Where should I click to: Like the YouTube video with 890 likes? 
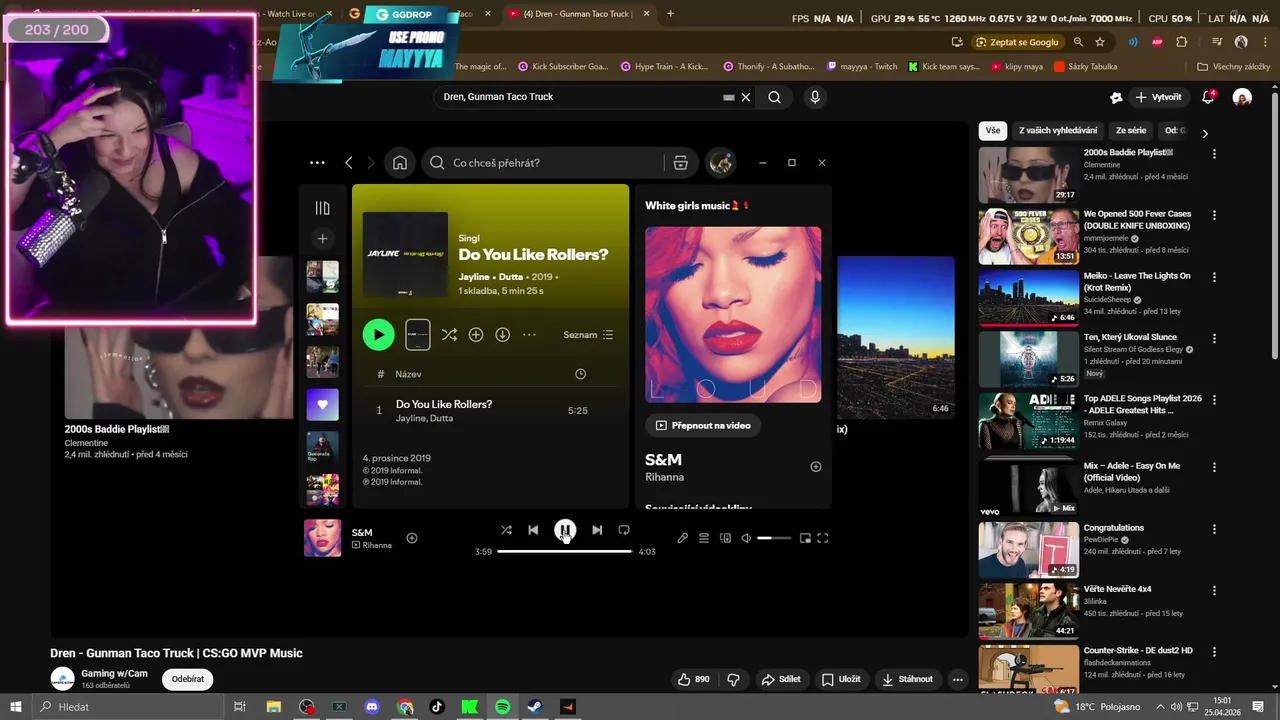pyautogui.click(x=693, y=679)
